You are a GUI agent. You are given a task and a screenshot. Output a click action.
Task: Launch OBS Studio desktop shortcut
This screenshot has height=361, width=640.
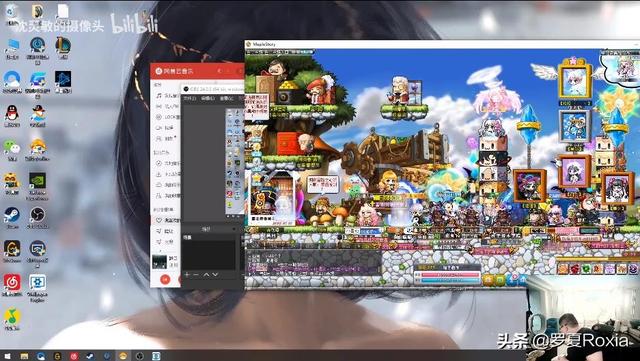click(x=38, y=216)
